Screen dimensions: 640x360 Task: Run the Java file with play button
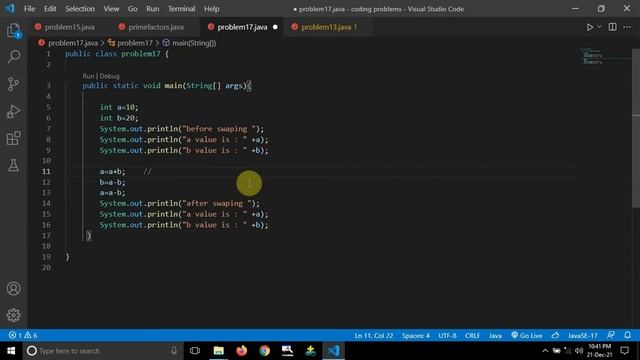590,27
